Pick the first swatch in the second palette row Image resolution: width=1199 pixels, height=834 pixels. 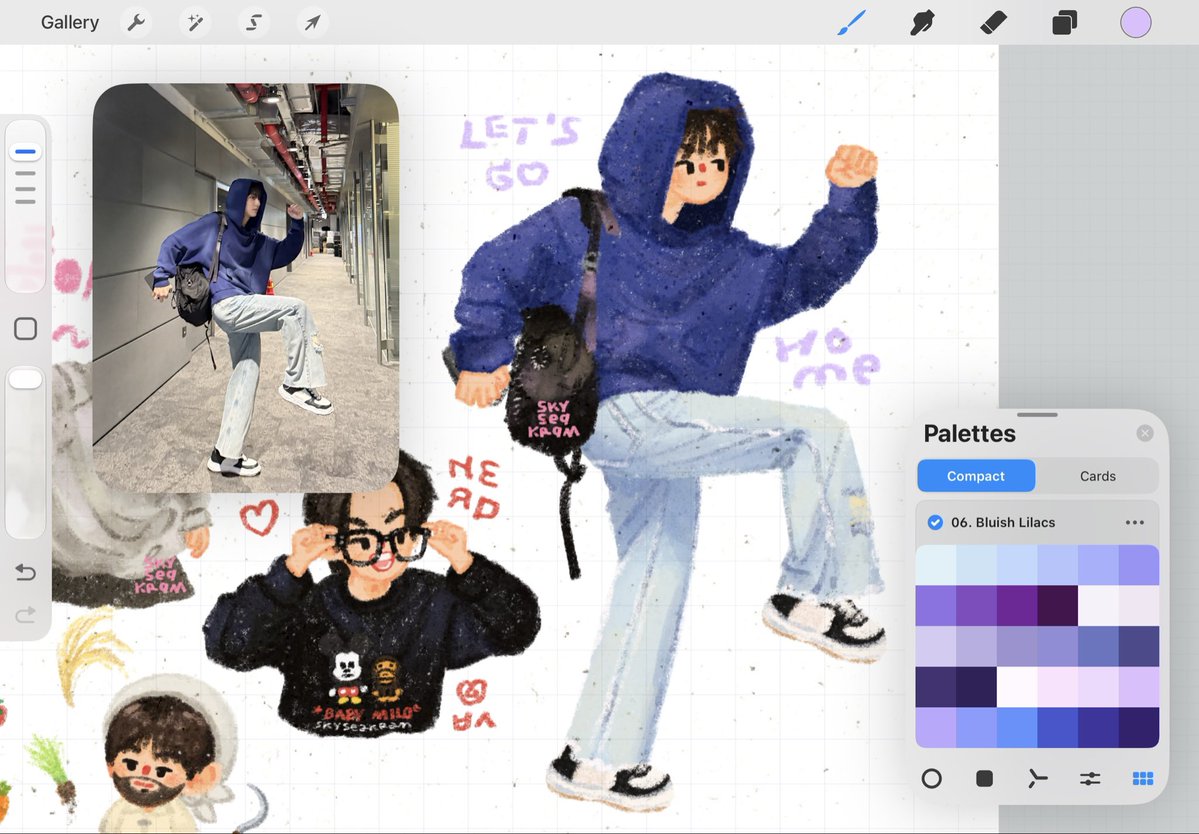[936, 605]
